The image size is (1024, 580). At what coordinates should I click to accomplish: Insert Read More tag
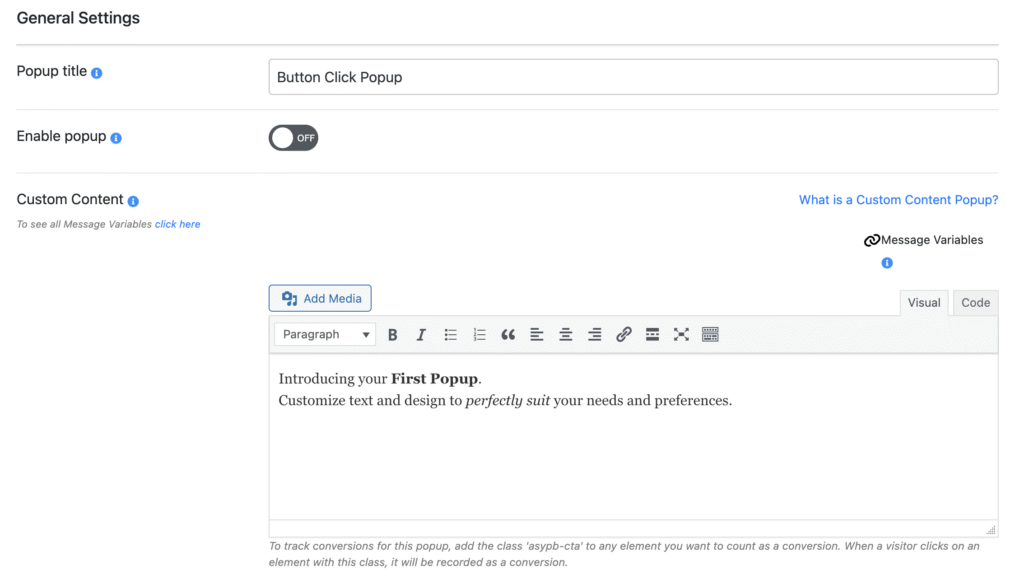(x=652, y=334)
